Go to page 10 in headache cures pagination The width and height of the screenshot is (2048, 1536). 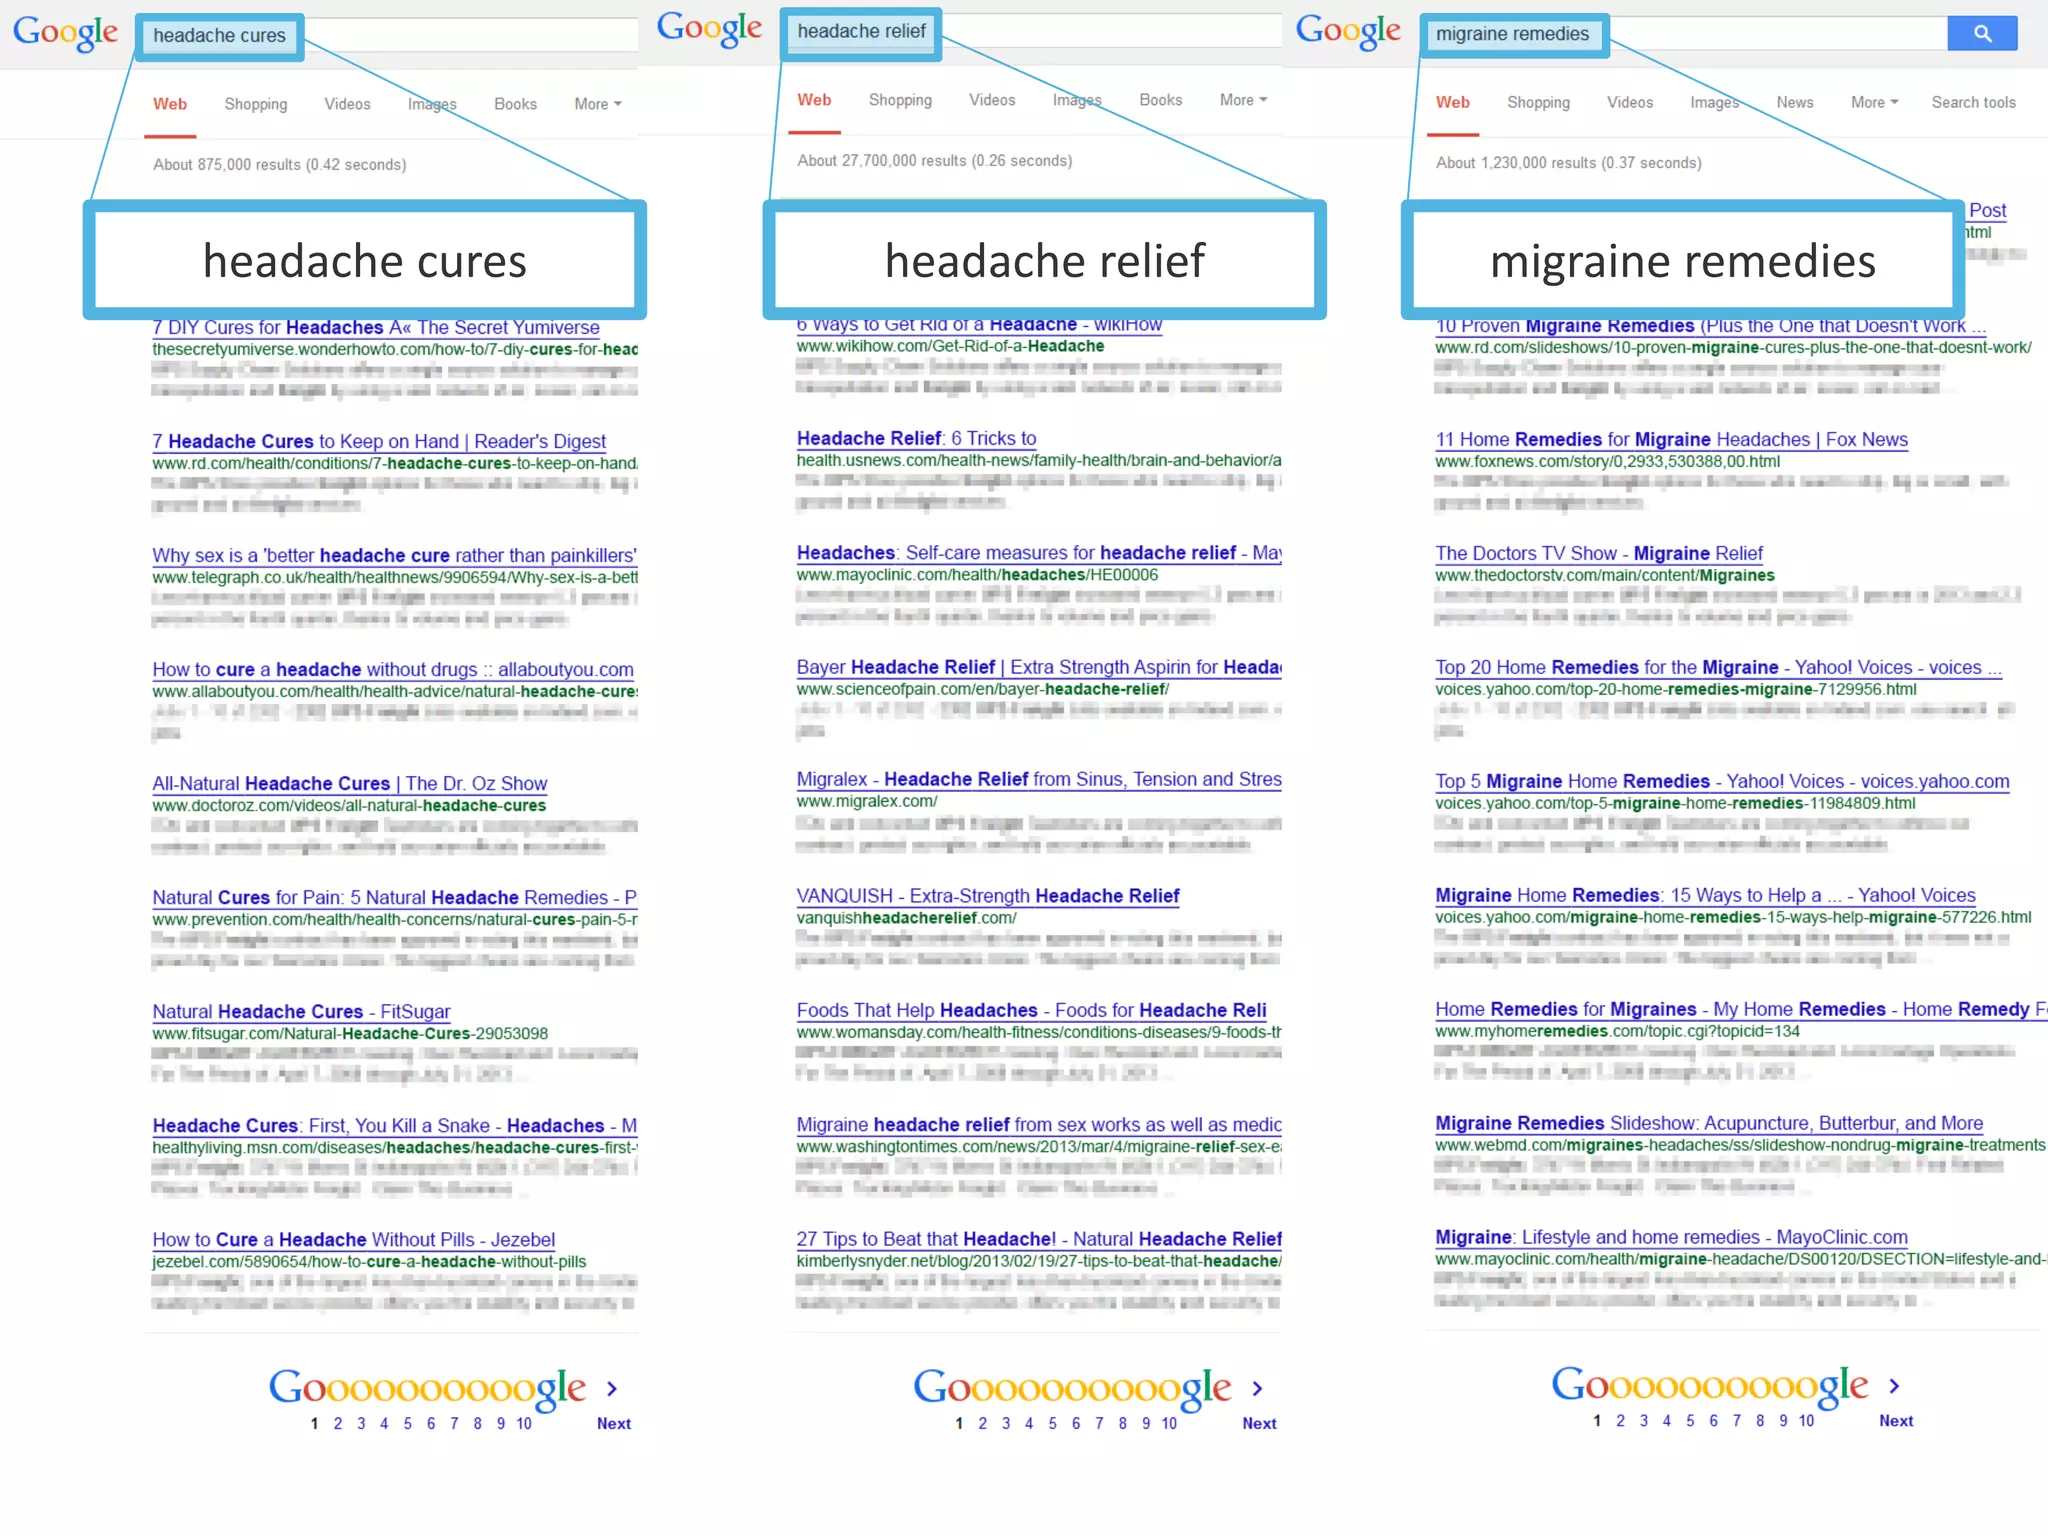point(524,1423)
